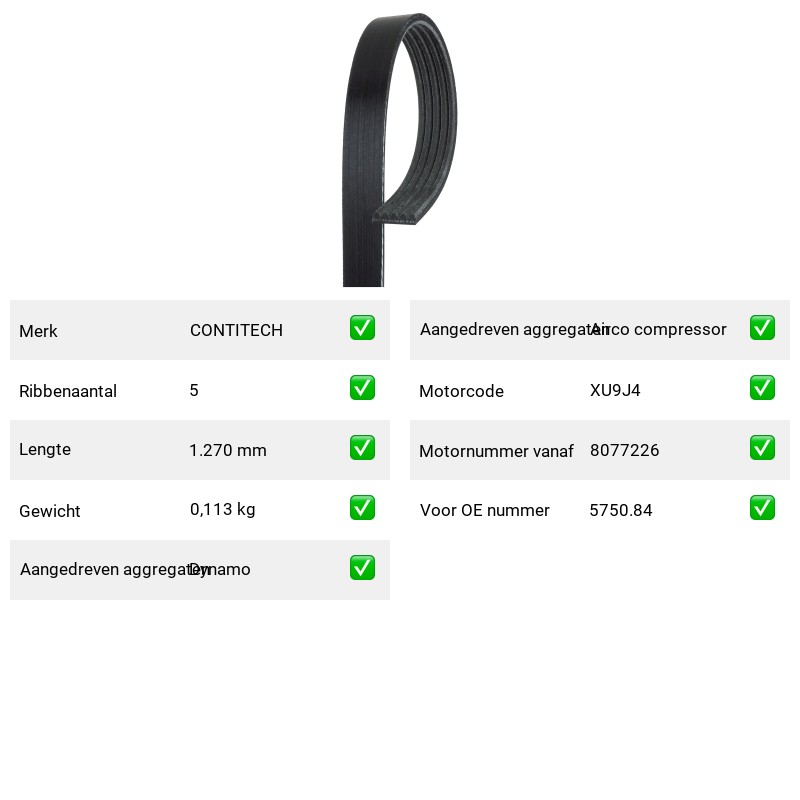The width and height of the screenshot is (800, 800).
Task: Click the green checkmark beside CONTITECH
Action: [x=362, y=328]
